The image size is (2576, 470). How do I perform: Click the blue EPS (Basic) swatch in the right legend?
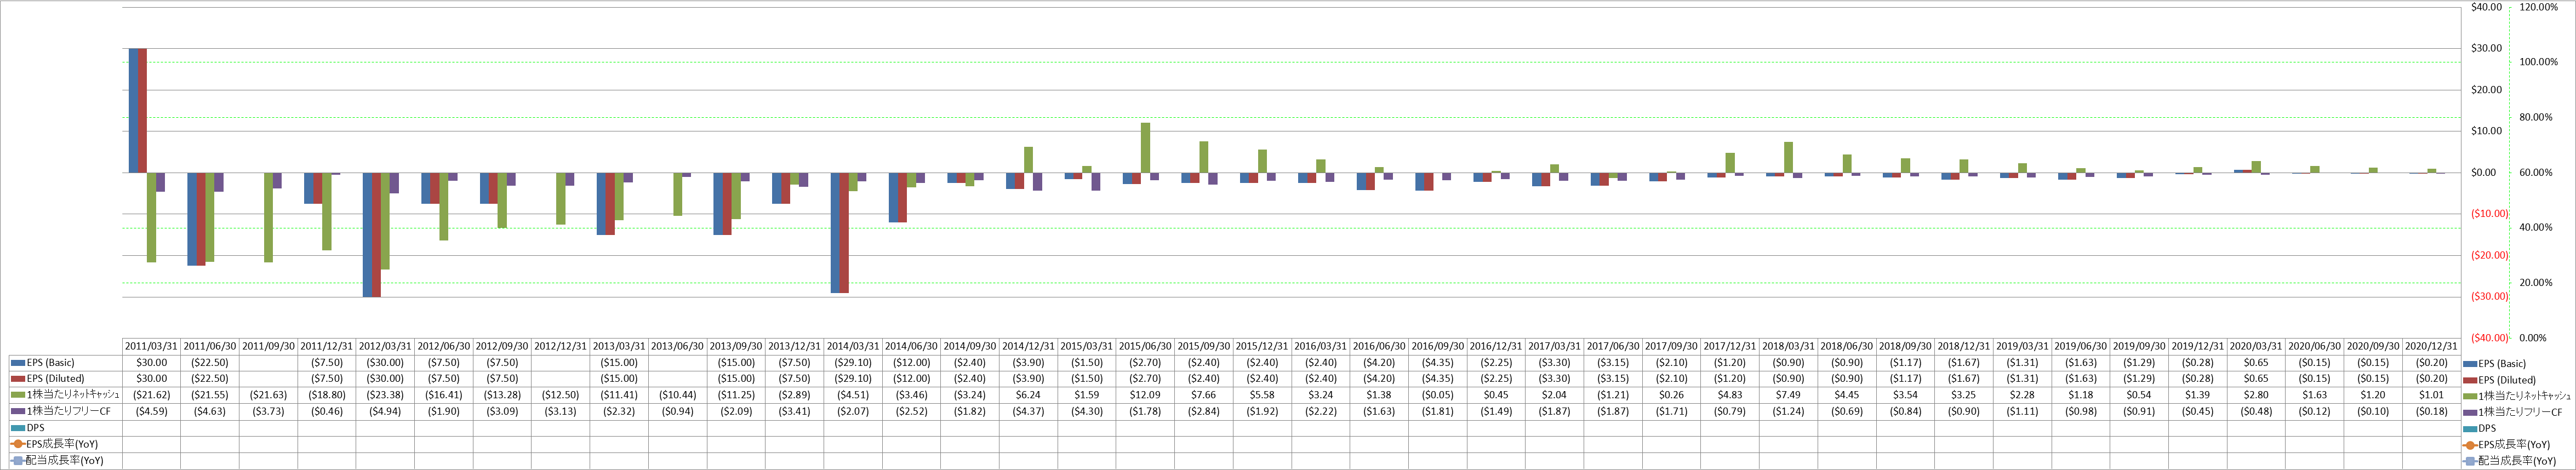(2470, 364)
